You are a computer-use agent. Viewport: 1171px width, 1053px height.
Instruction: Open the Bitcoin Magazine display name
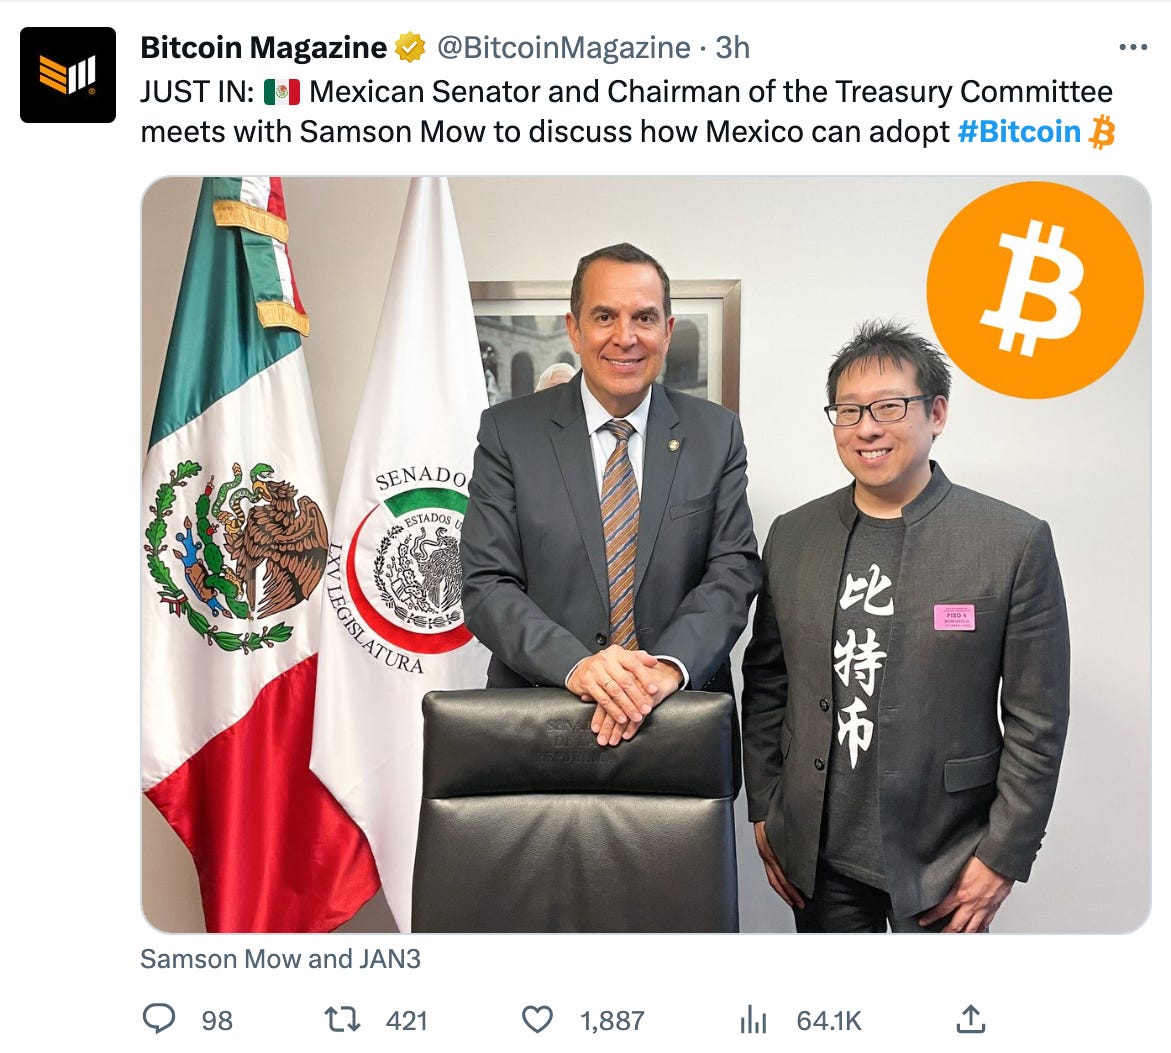pos(264,48)
